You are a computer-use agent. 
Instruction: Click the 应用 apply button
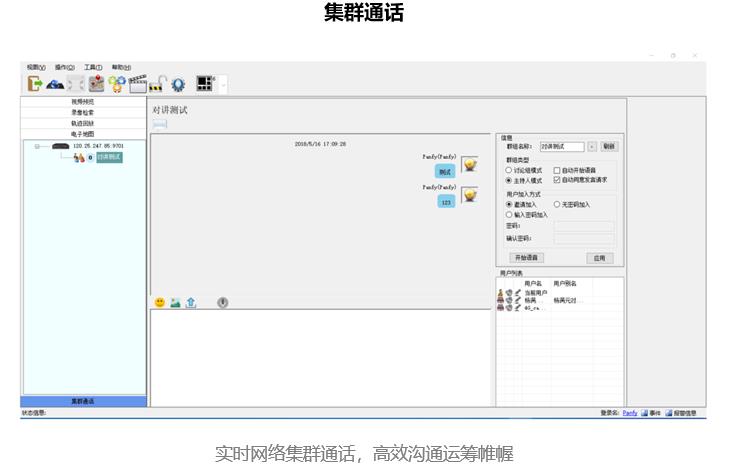click(599, 258)
